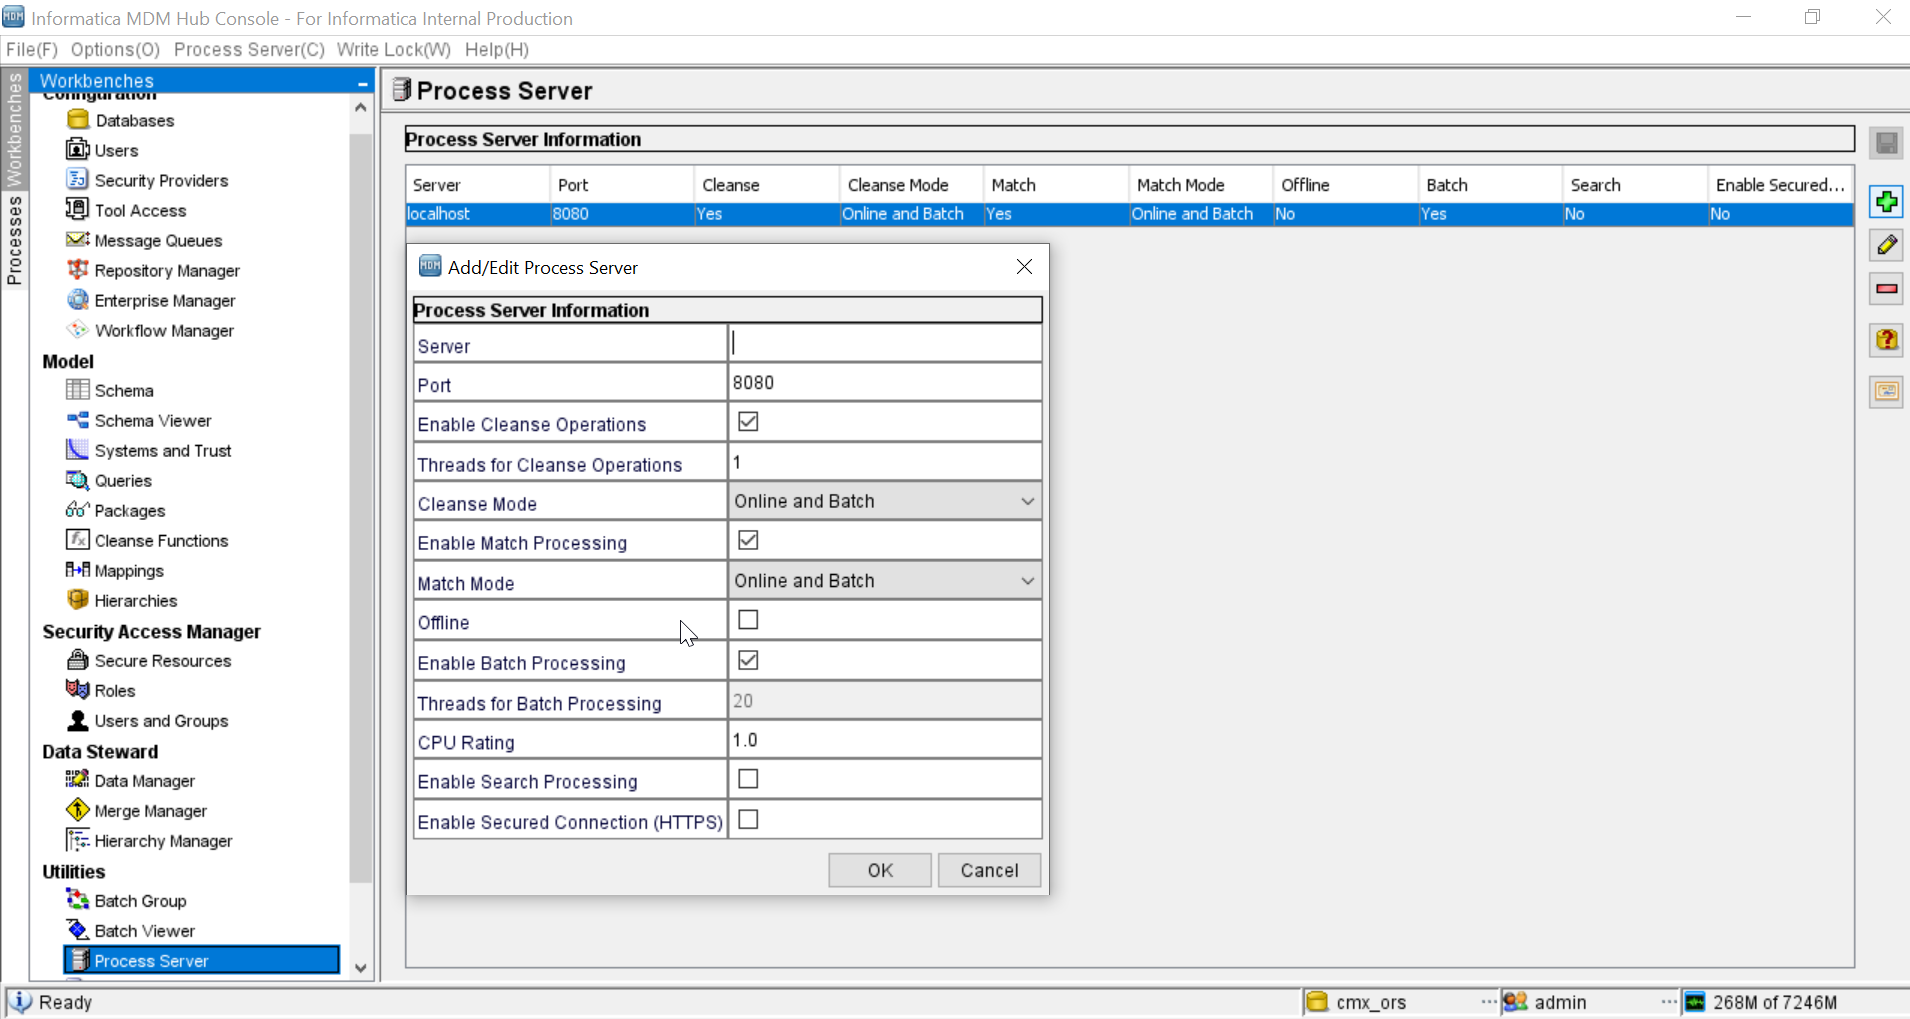Open the Options menu

(115, 49)
